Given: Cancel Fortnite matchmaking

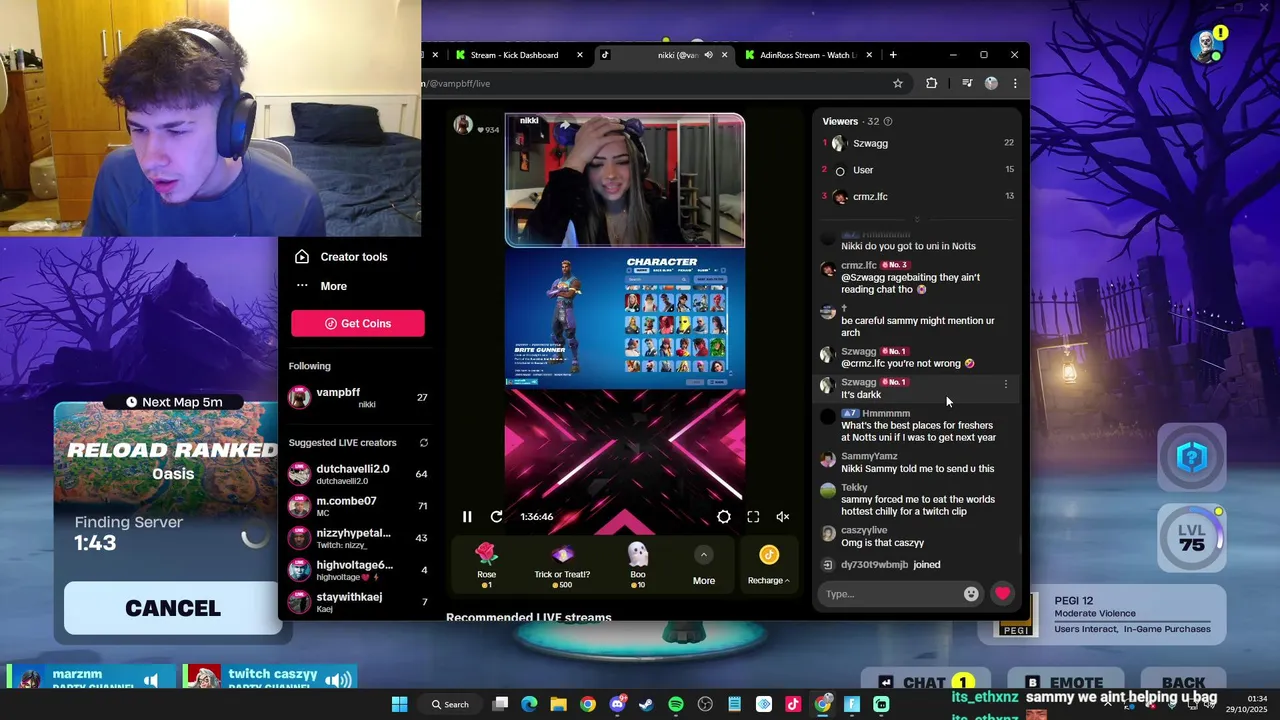Looking at the screenshot, I should coord(173,608).
